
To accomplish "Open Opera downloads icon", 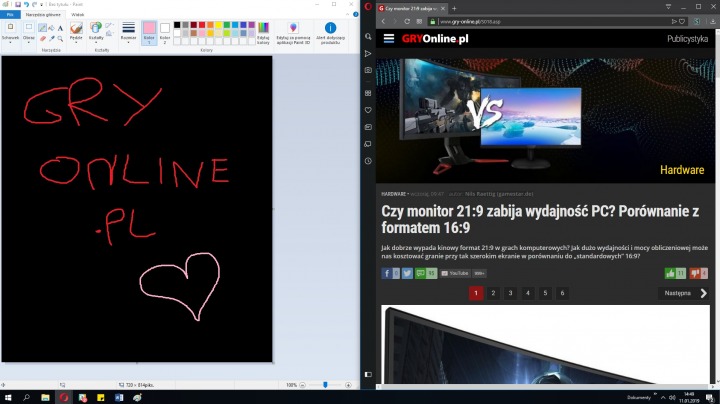I will click(x=713, y=21).
